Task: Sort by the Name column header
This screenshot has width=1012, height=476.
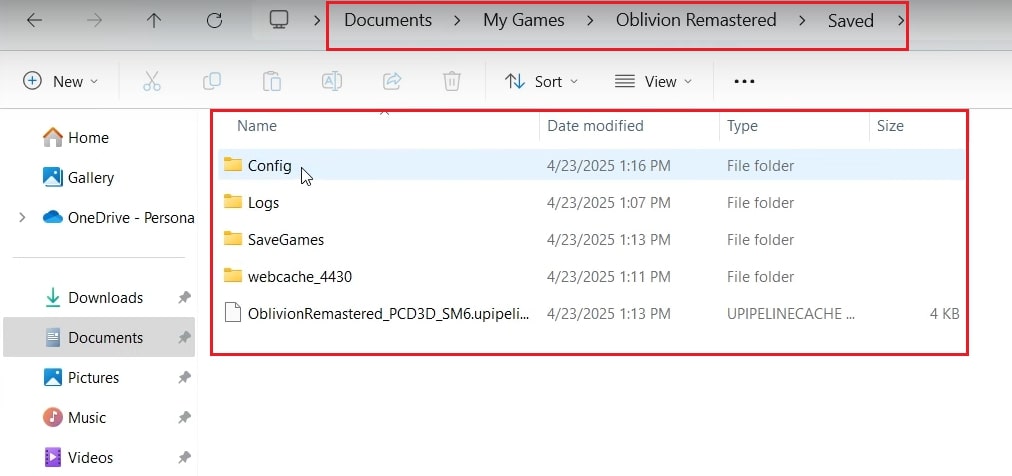Action: 257,126
